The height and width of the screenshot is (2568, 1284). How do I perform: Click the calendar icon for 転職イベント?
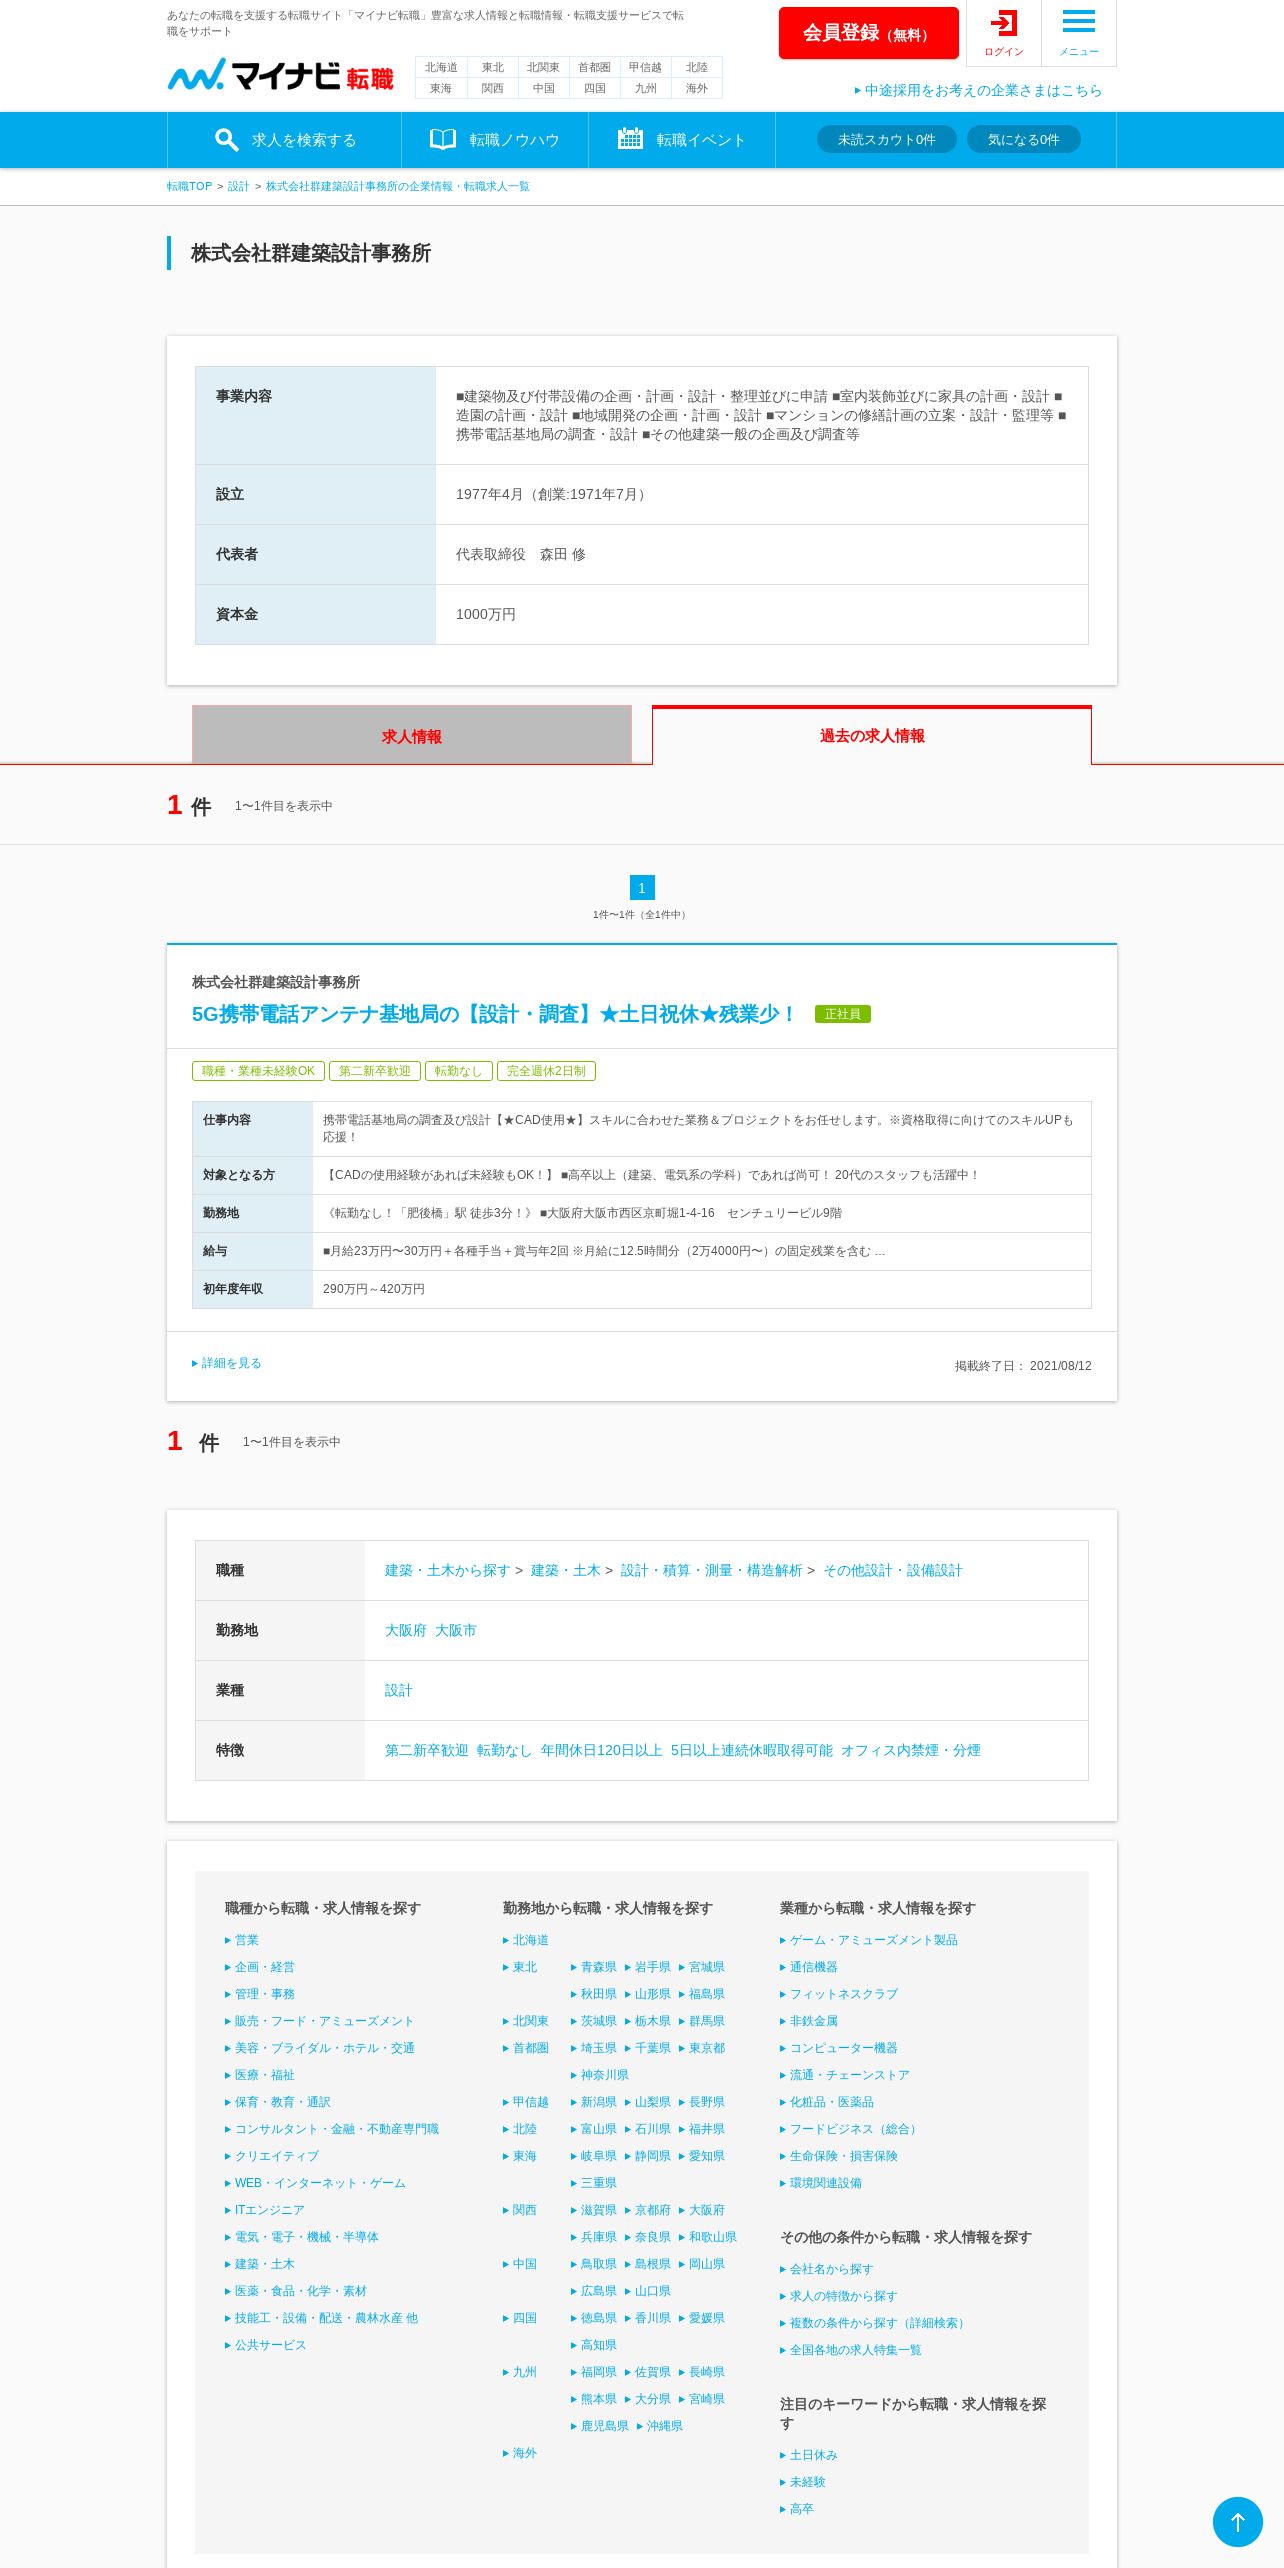pyautogui.click(x=630, y=139)
